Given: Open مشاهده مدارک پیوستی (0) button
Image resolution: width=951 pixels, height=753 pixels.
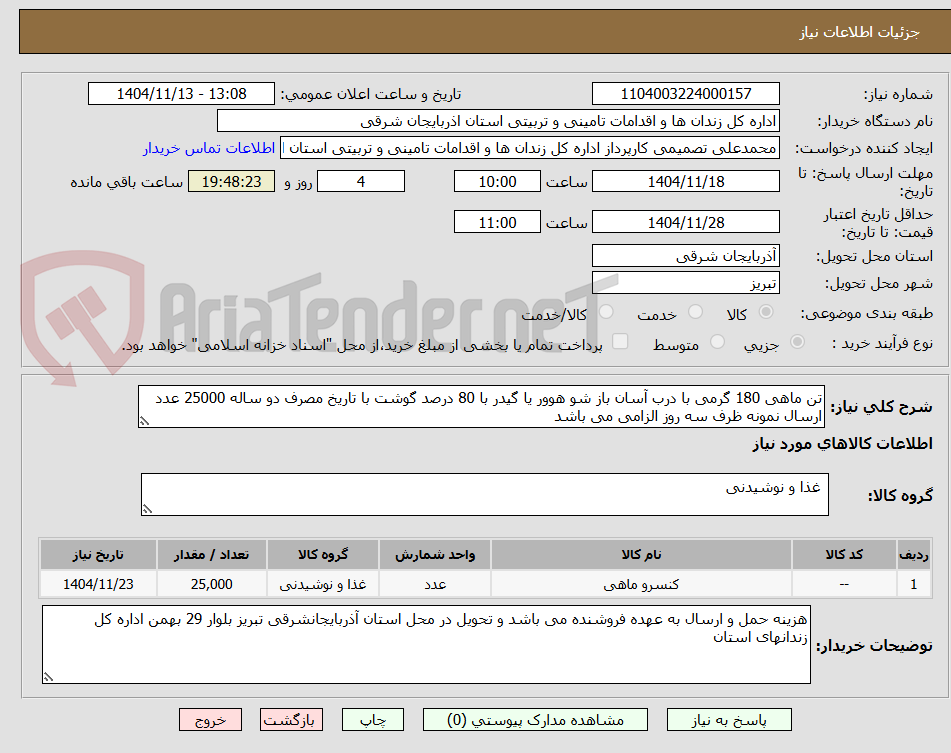Looking at the screenshot, I should [535, 720].
